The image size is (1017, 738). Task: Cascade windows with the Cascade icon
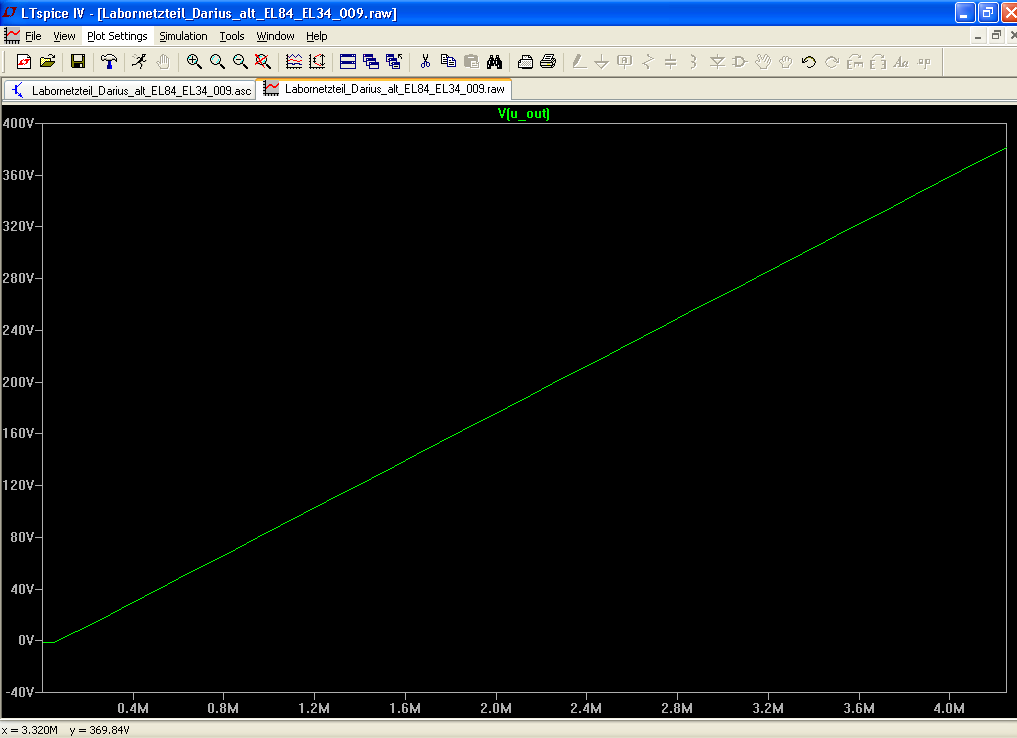371,62
